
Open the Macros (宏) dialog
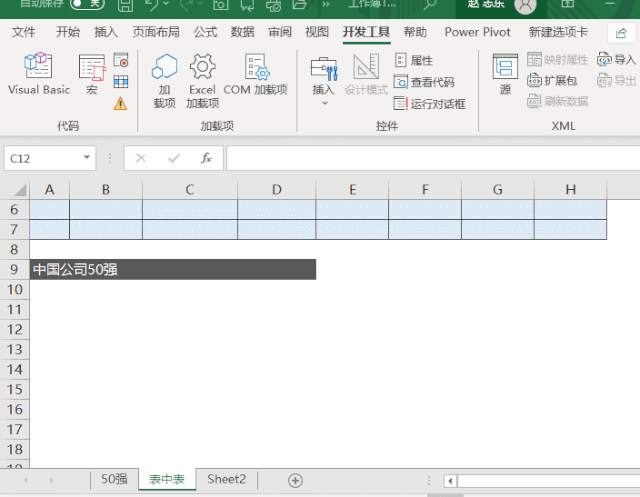[x=92, y=73]
